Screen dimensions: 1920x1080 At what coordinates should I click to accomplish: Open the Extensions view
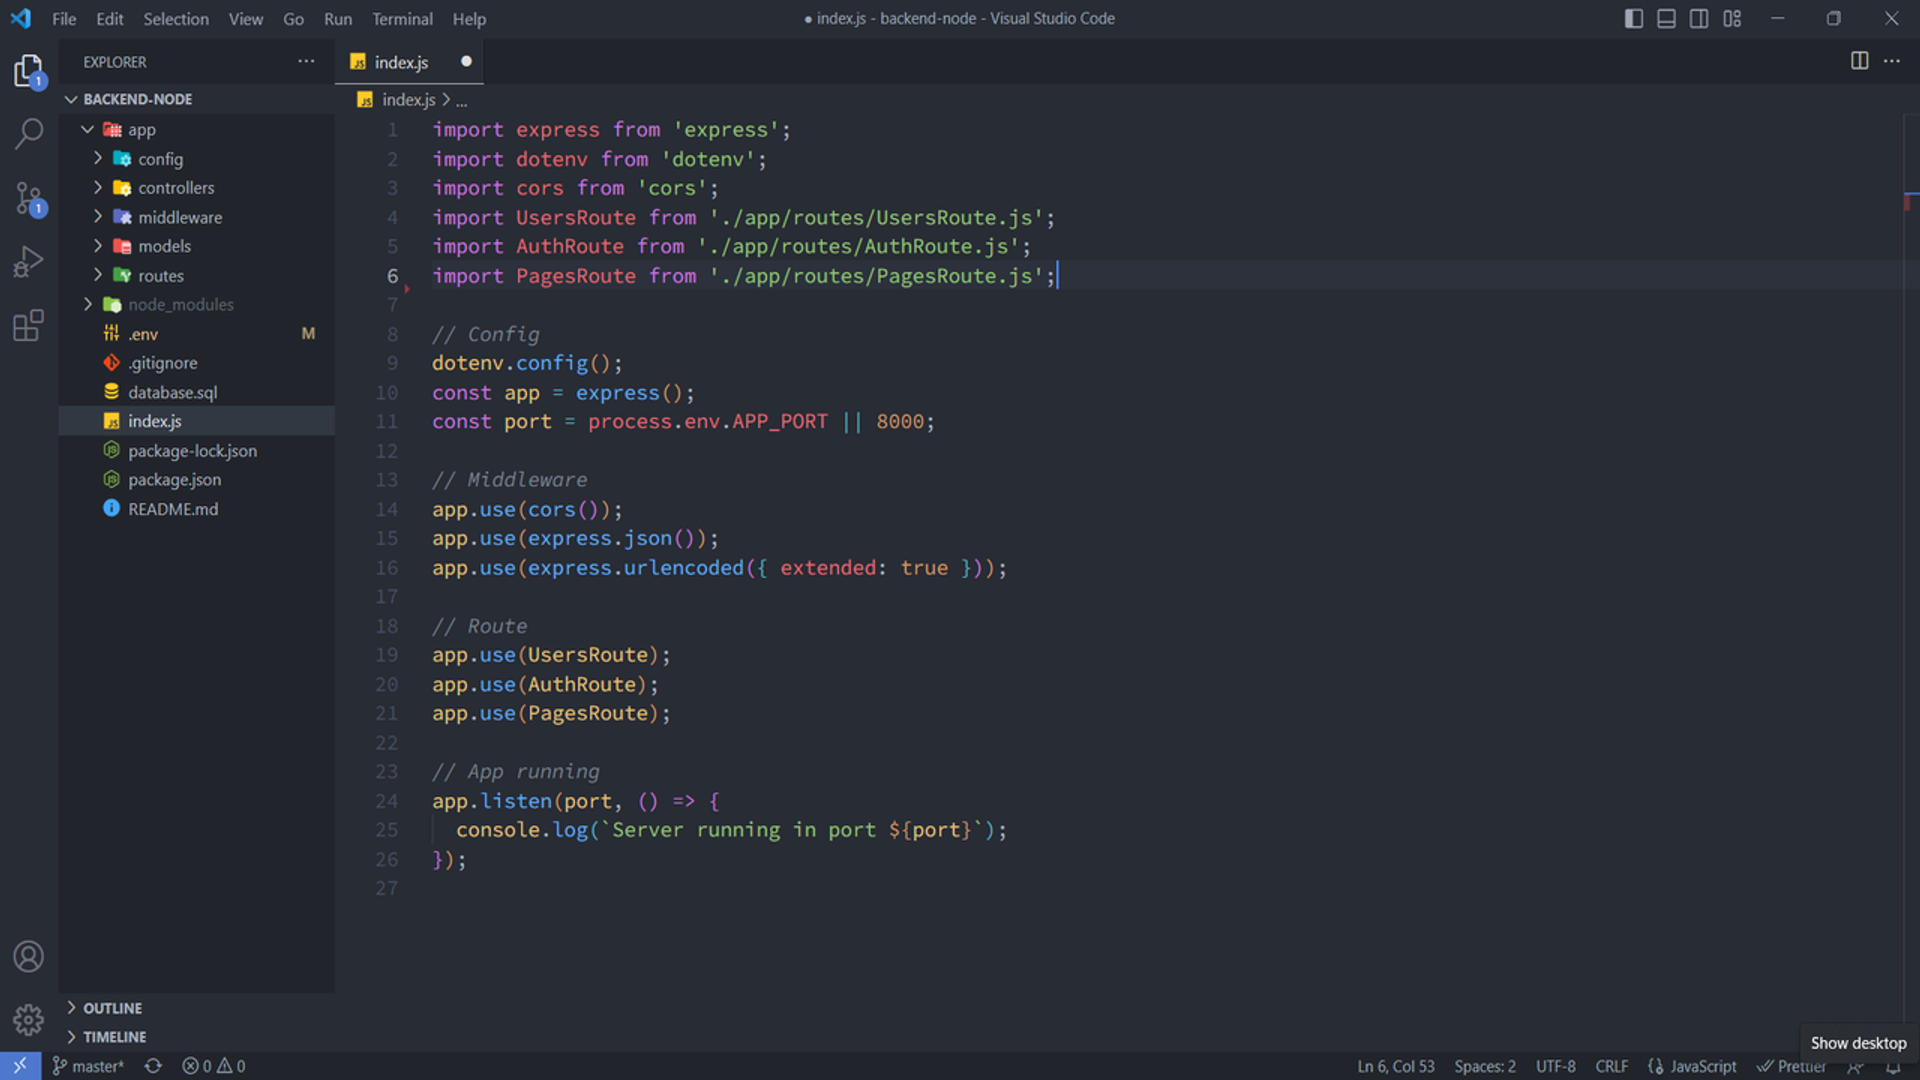29,324
